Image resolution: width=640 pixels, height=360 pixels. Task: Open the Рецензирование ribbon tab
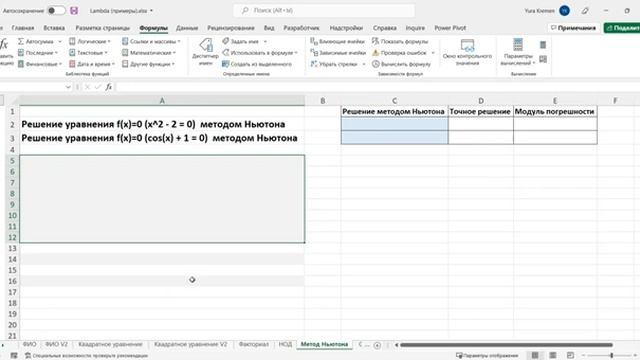[231, 28]
